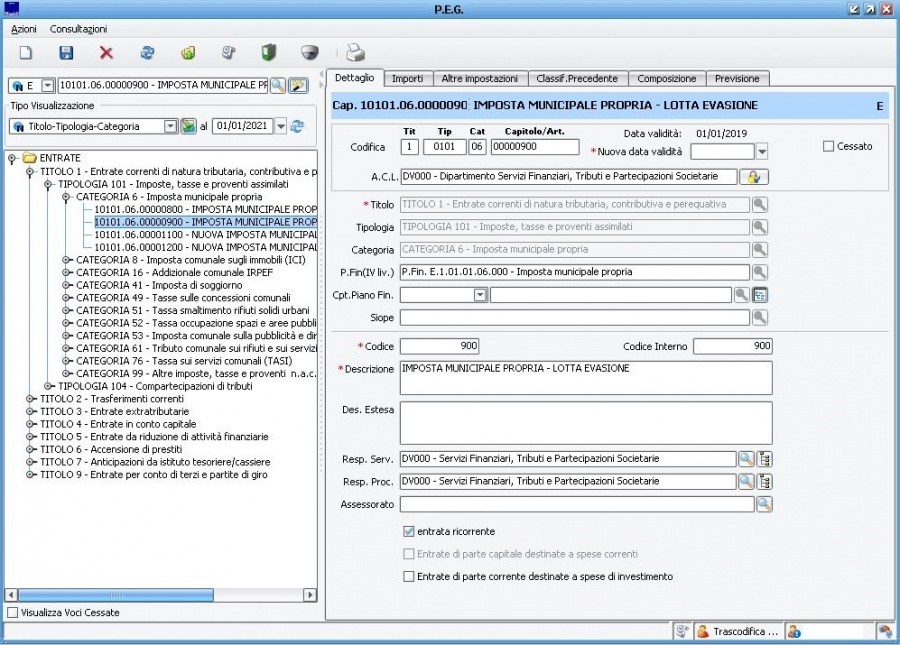Expand the TITOLO 2 - Trasferimenti correnti node
Screen dimensions: 900x645
(29, 398)
